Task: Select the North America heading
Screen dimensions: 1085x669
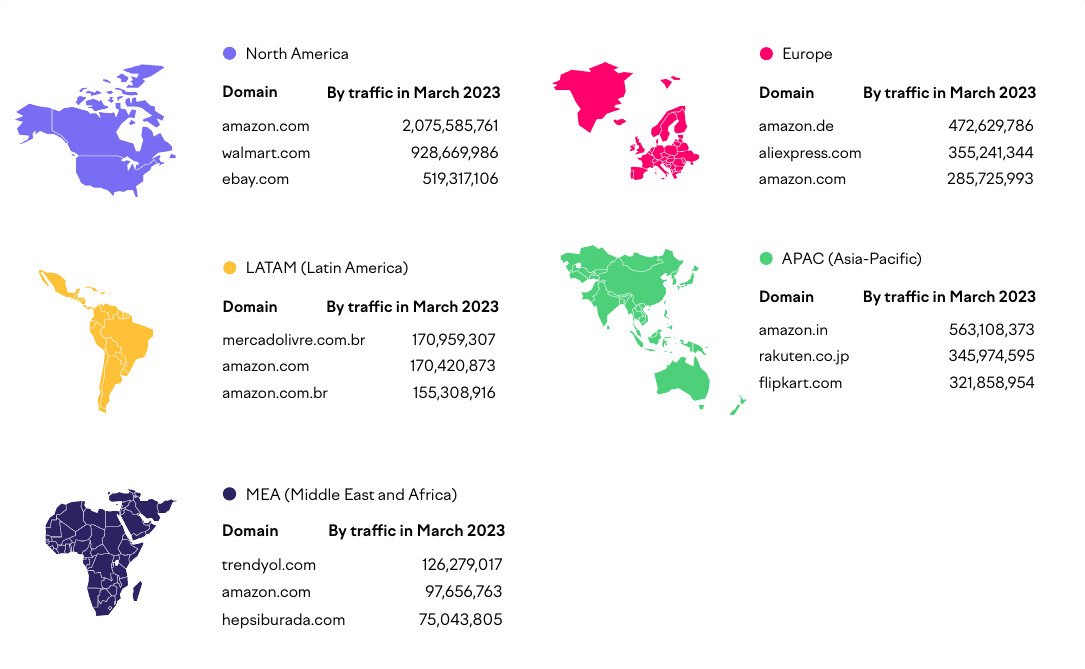Action: click(x=297, y=54)
